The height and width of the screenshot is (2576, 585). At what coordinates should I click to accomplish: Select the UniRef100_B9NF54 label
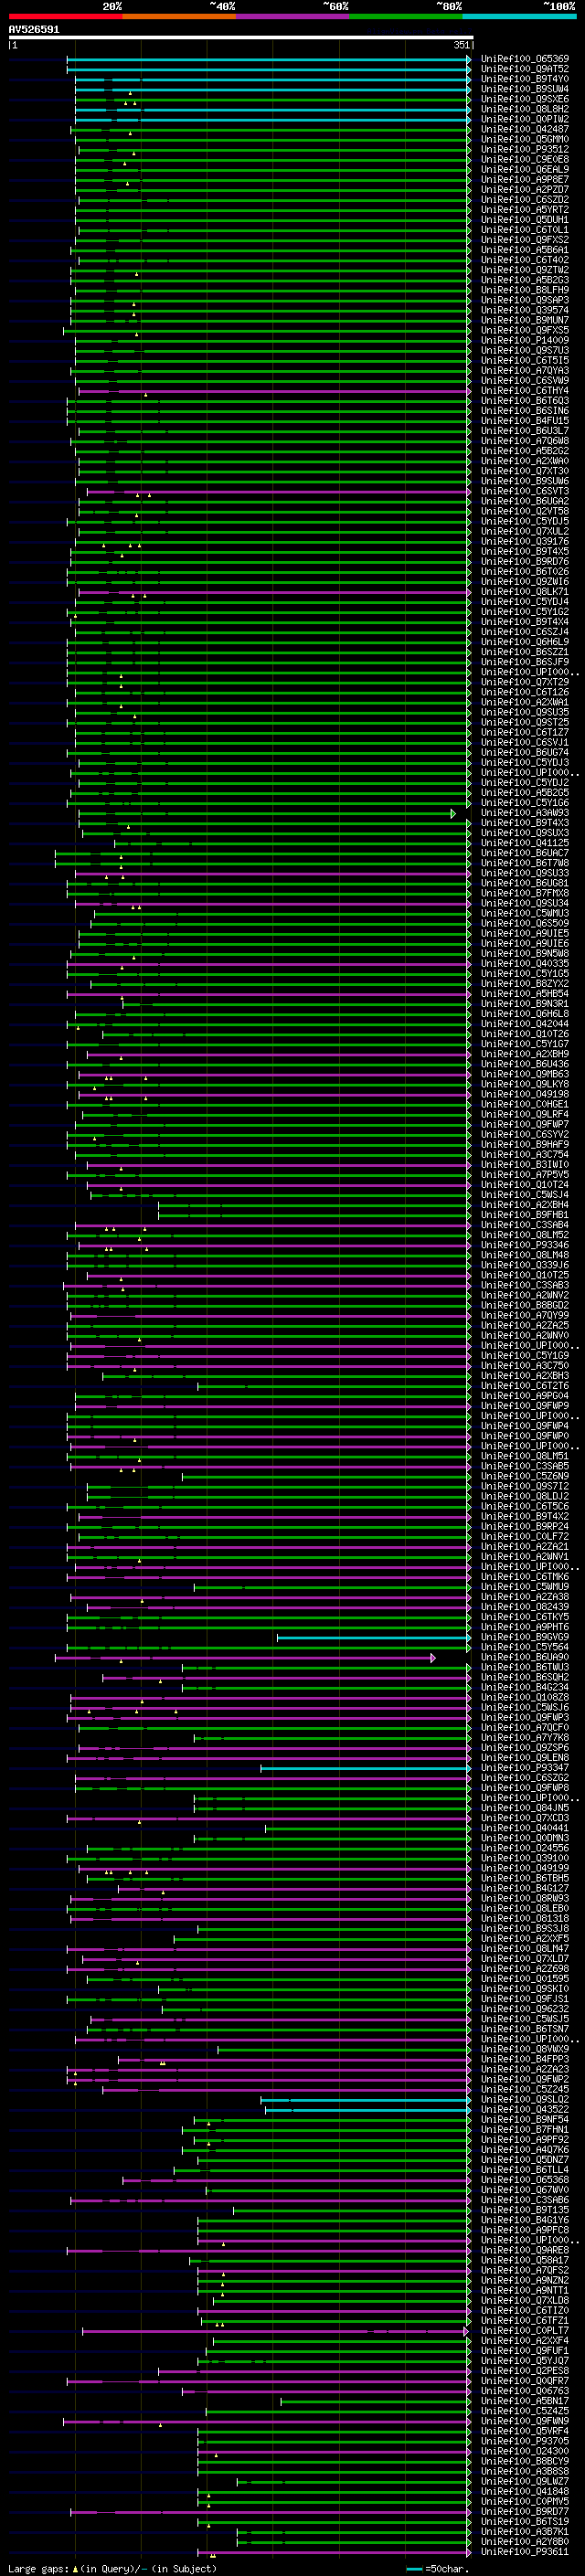click(x=524, y=2119)
